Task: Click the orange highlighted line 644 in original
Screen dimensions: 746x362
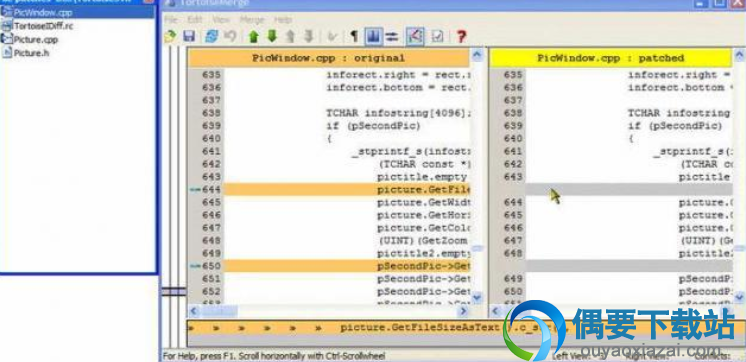Action: [x=346, y=190]
